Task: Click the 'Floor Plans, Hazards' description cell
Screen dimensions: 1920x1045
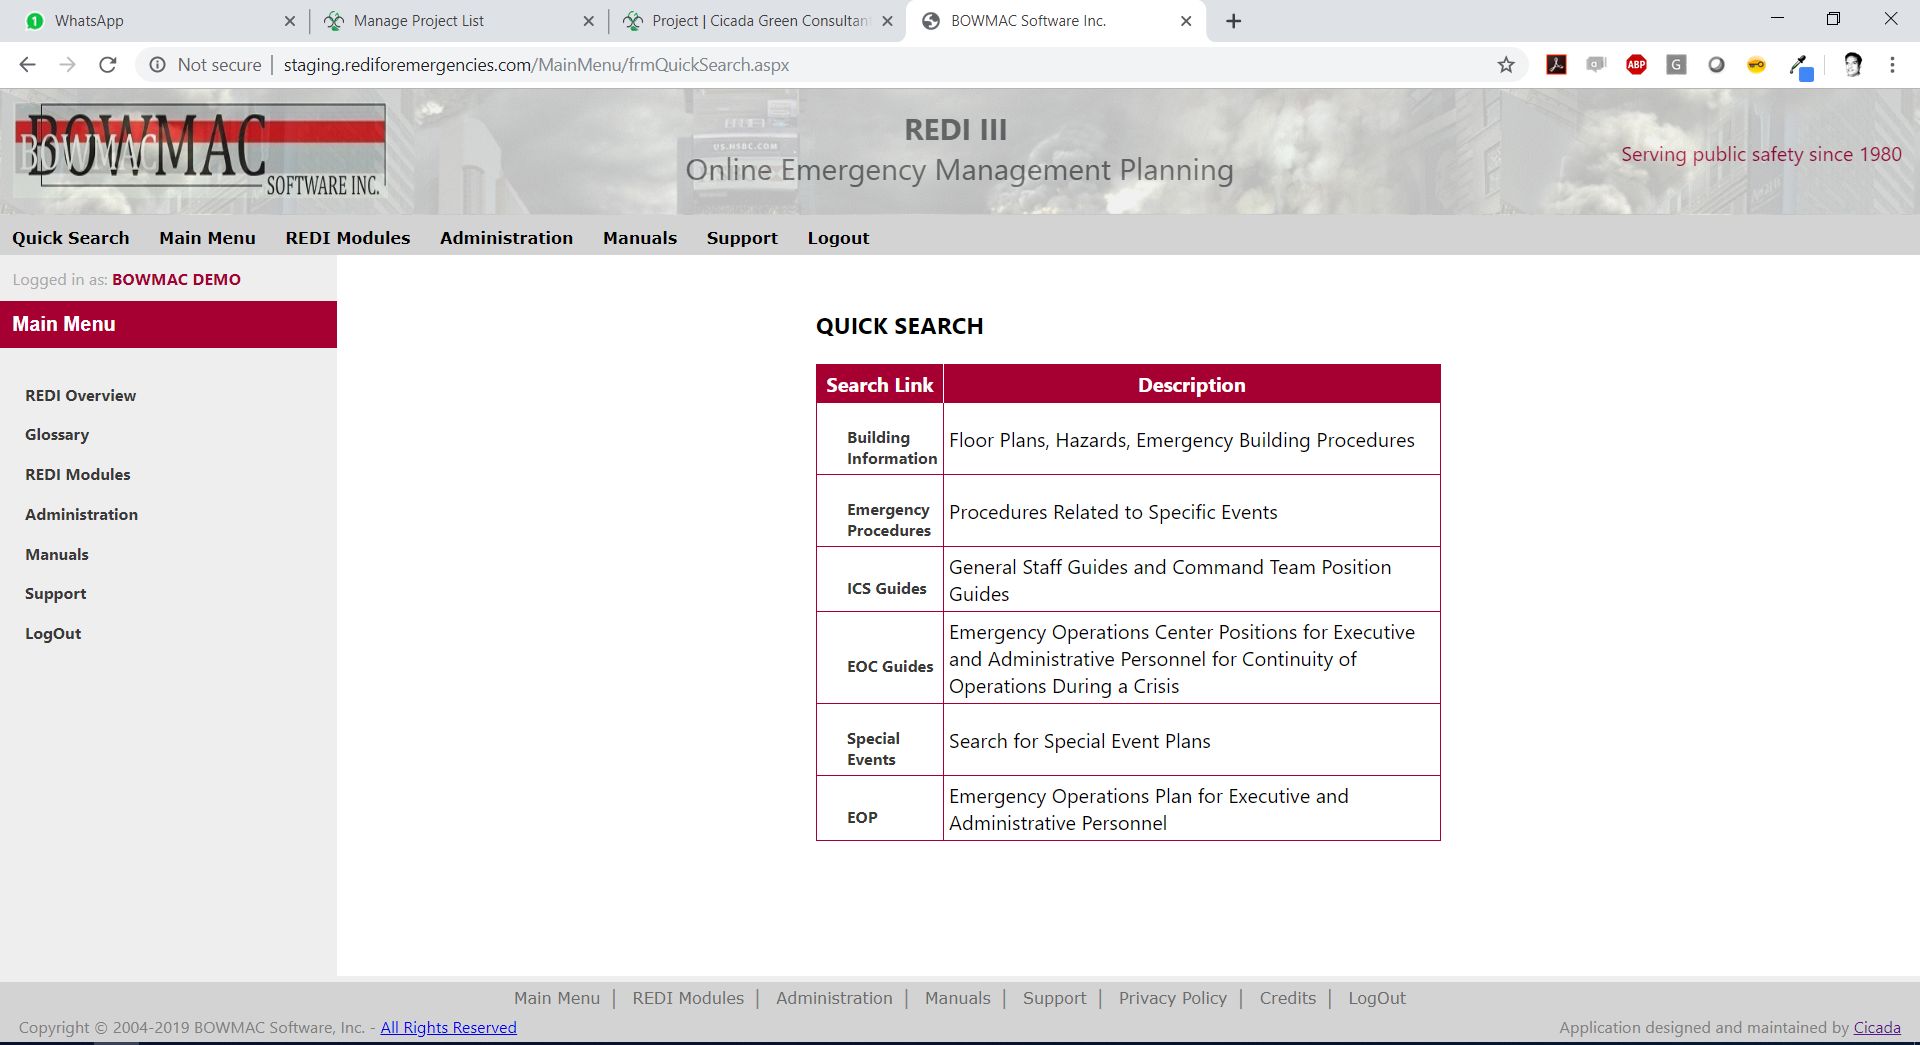Action: click(x=1191, y=439)
